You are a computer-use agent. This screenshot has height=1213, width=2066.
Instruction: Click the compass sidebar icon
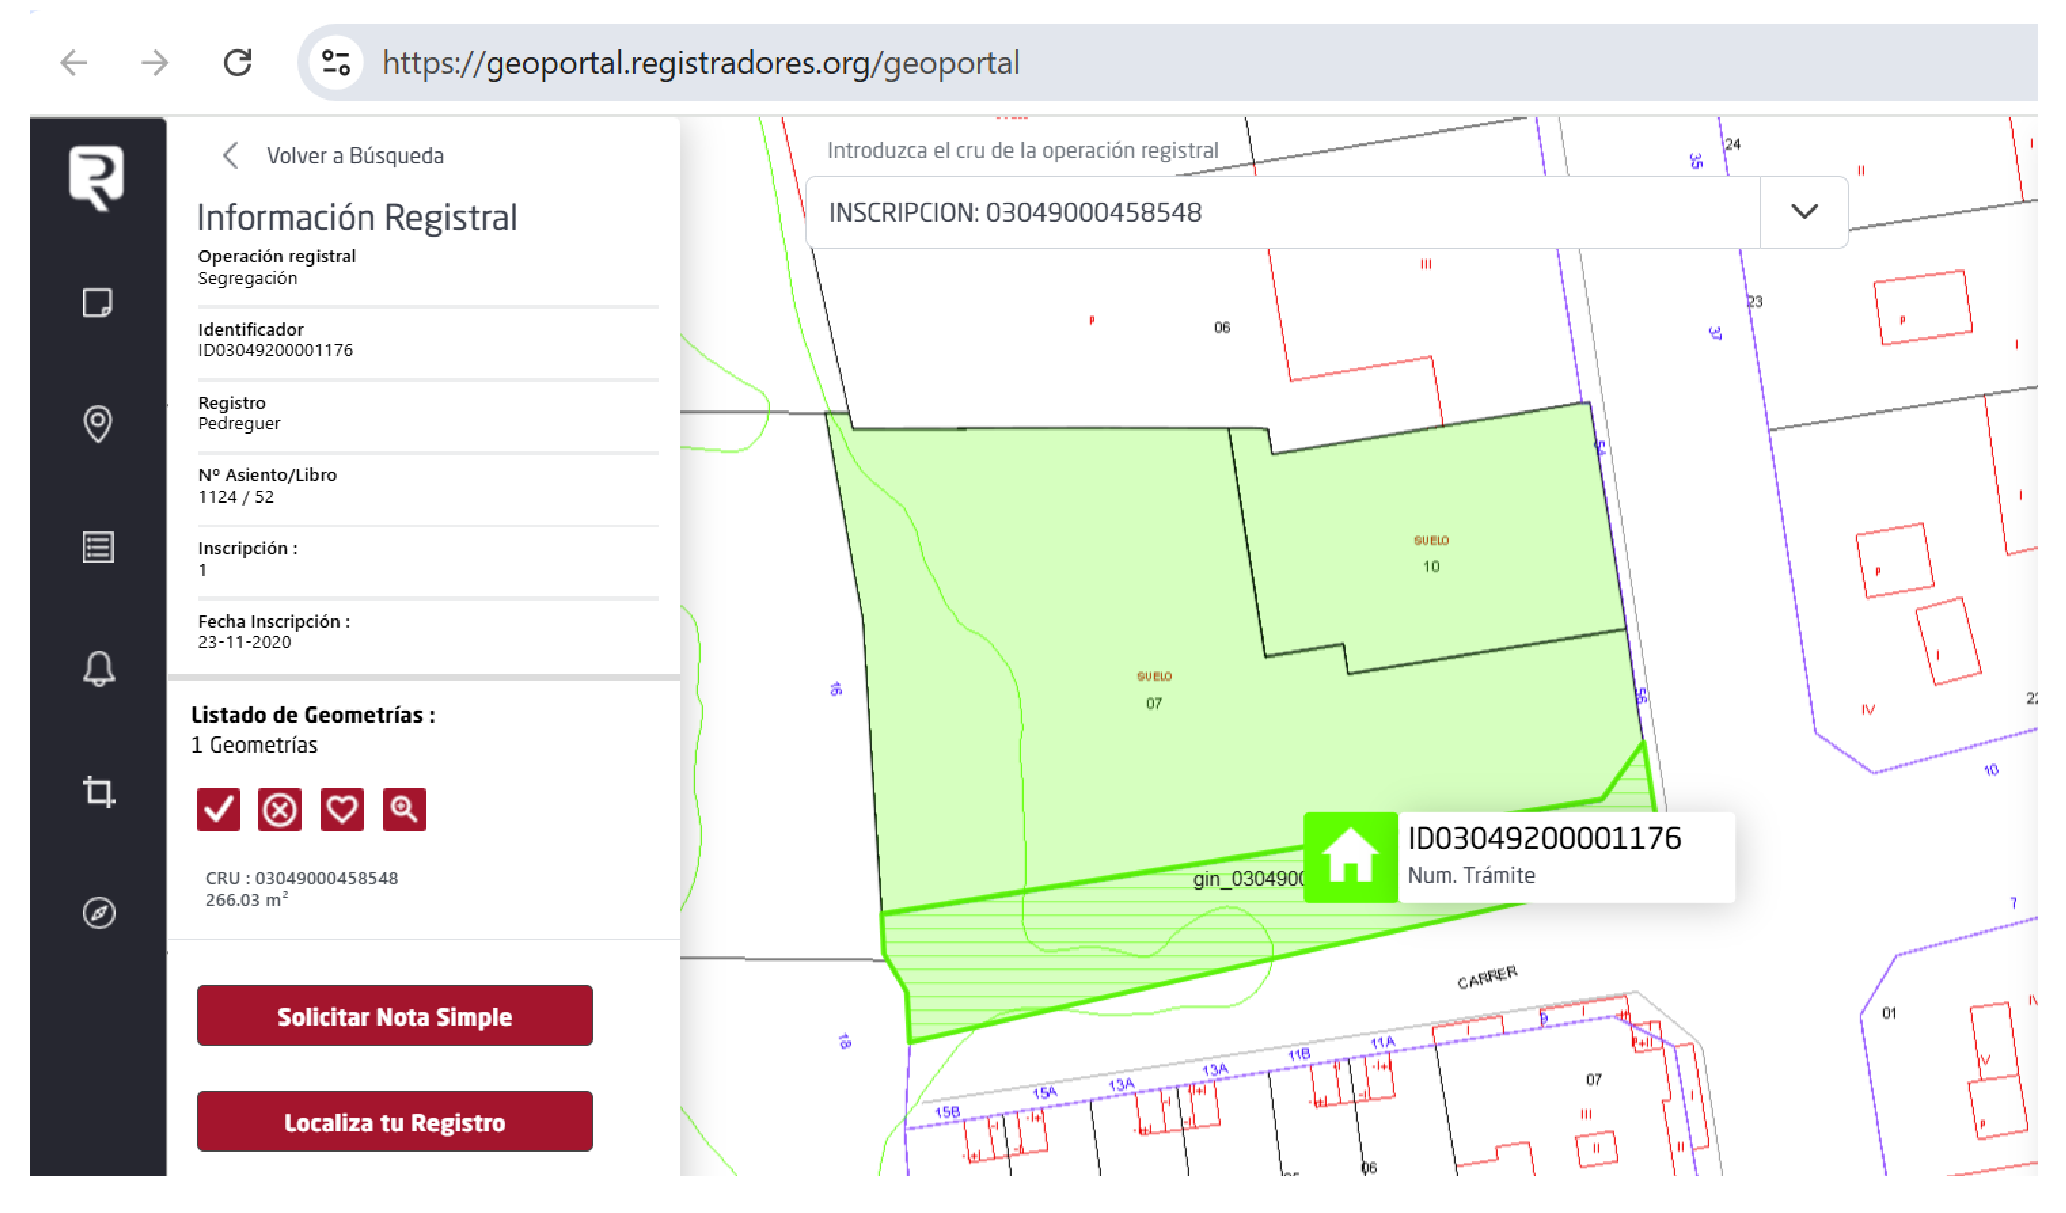(98, 913)
